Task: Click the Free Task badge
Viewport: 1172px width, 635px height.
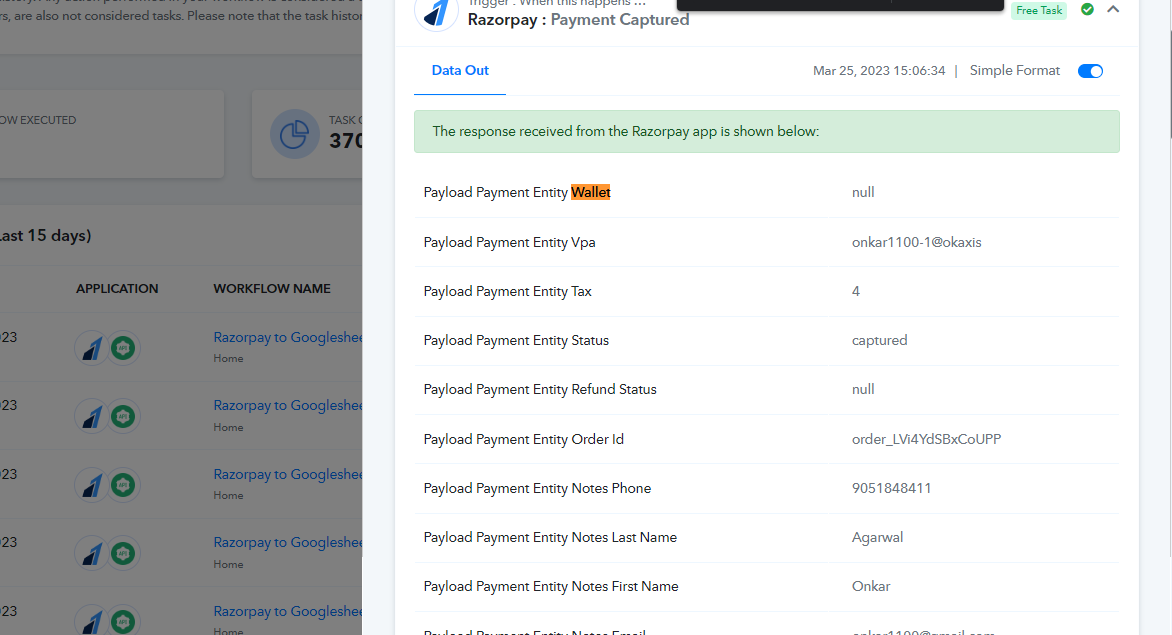Action: pos(1039,10)
